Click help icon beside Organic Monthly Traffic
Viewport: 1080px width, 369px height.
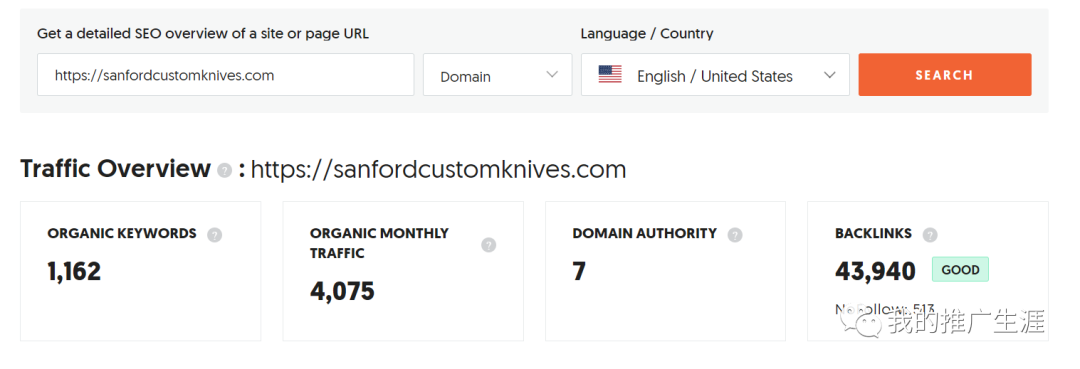tap(488, 244)
